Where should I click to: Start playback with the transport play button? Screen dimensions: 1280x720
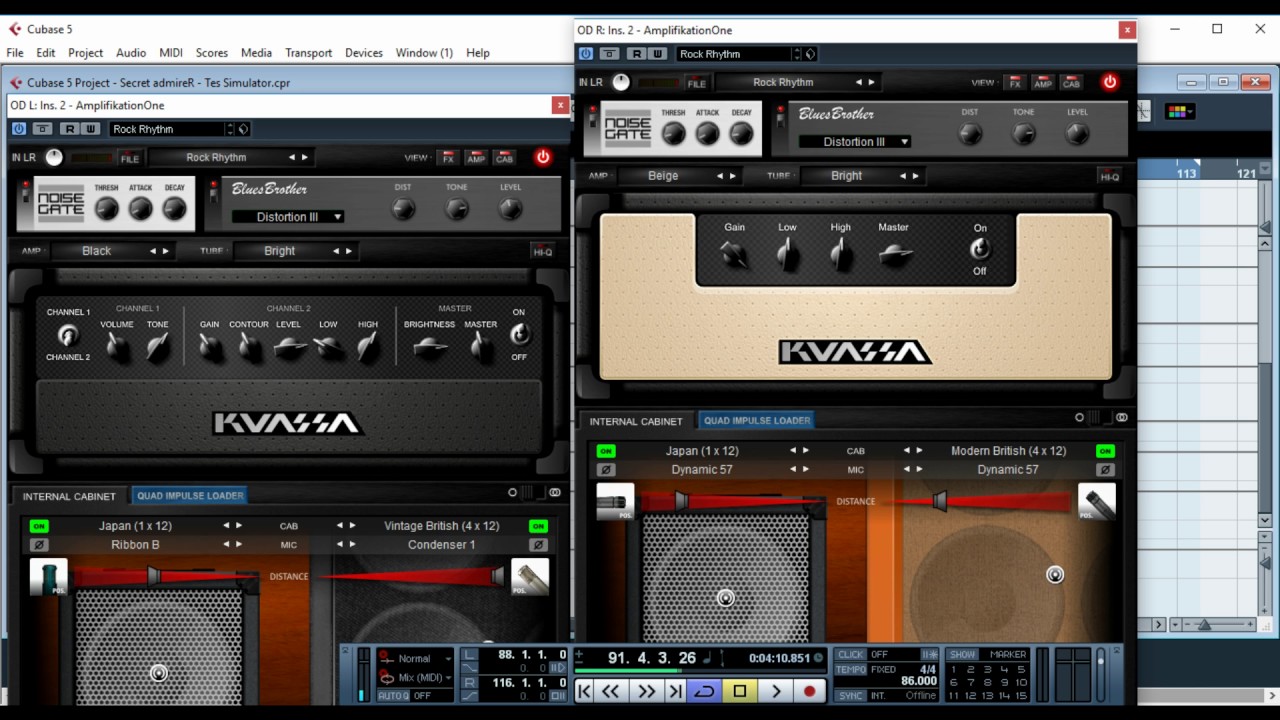[775, 690]
